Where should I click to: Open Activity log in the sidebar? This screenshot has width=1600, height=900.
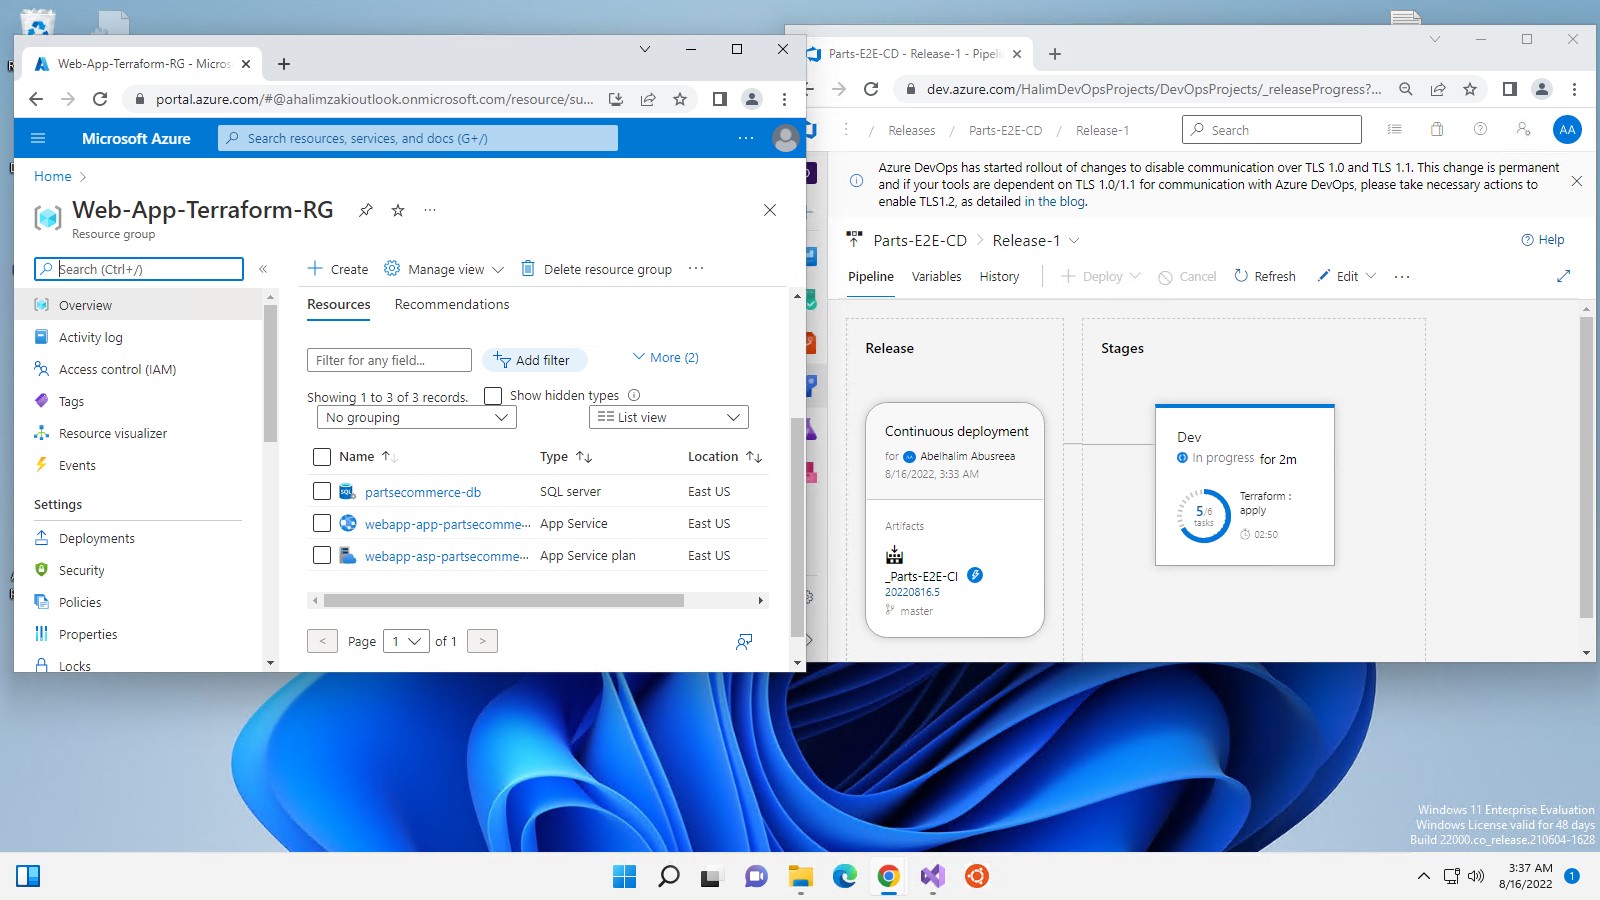coord(90,337)
